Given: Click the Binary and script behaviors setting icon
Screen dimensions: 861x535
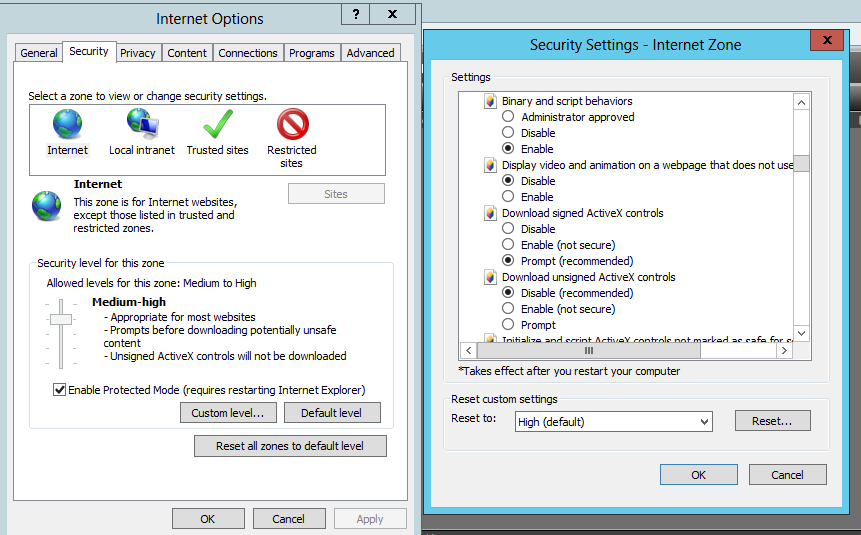Looking at the screenshot, I should [490, 101].
